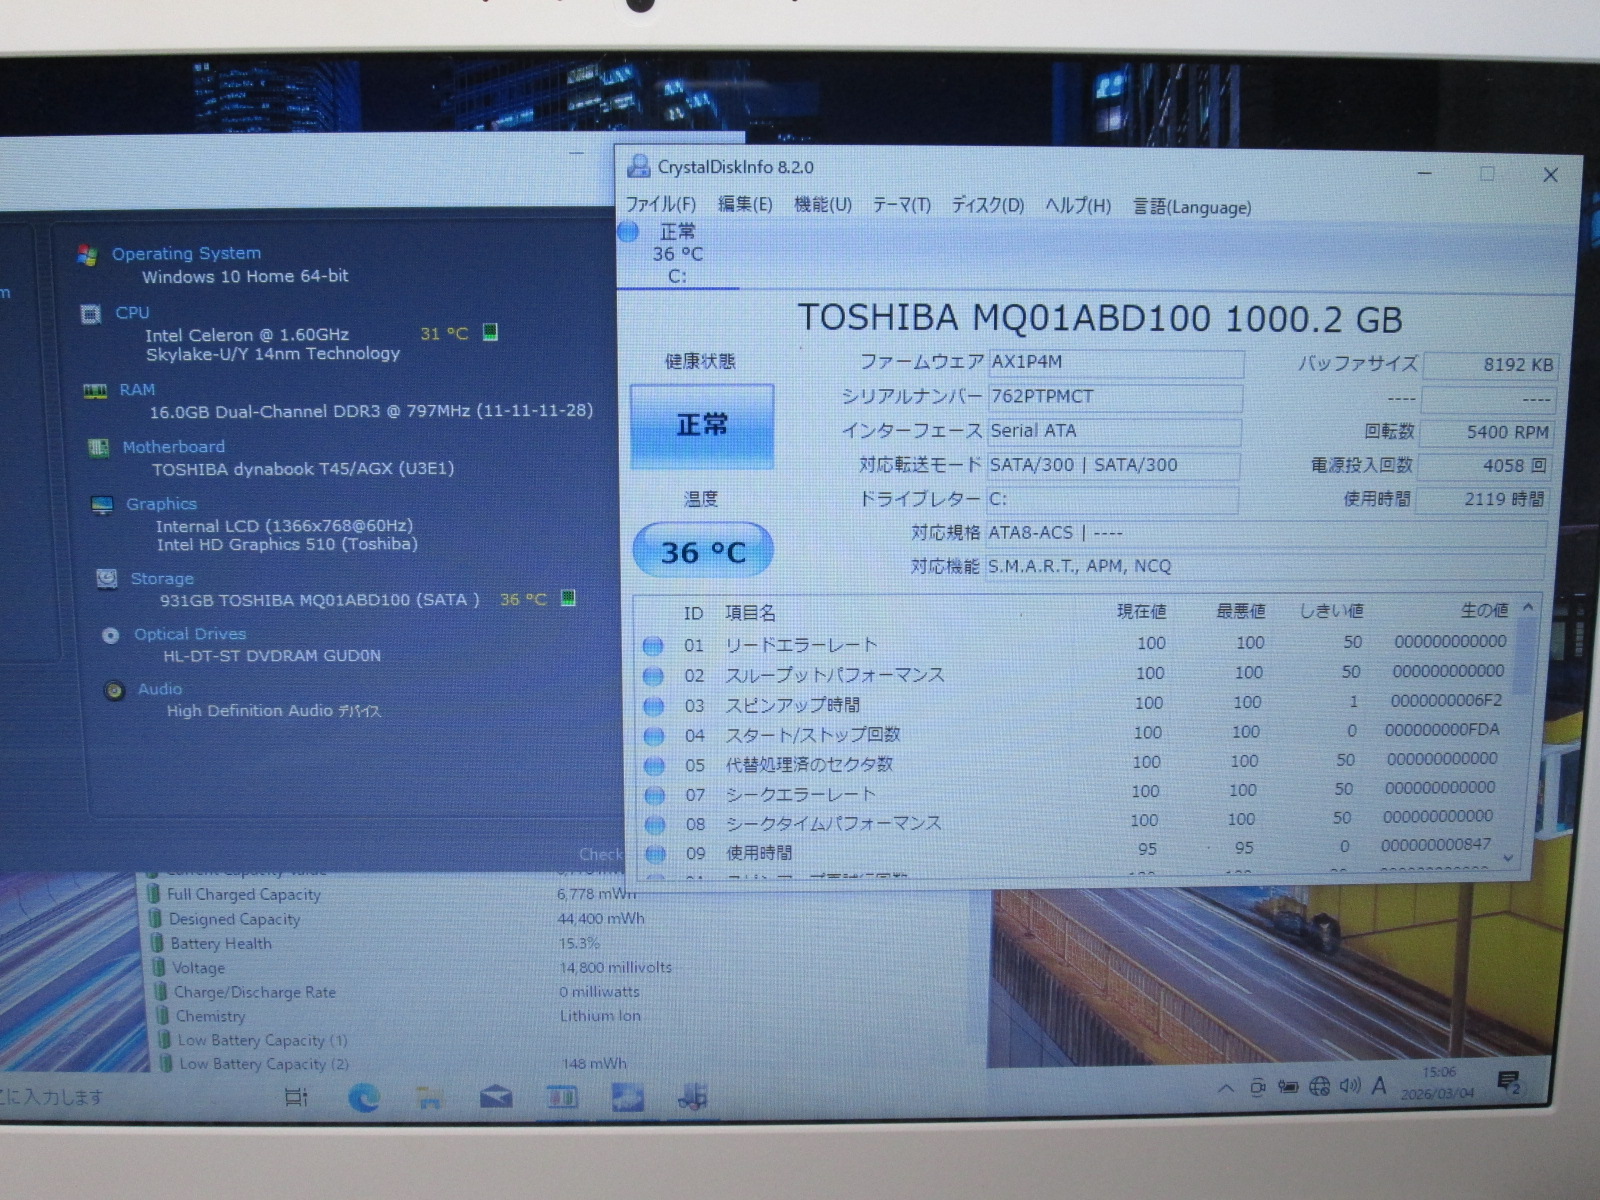The height and width of the screenshot is (1200, 1600).
Task: Click the volume speaker tray icon
Action: pos(1349,1086)
